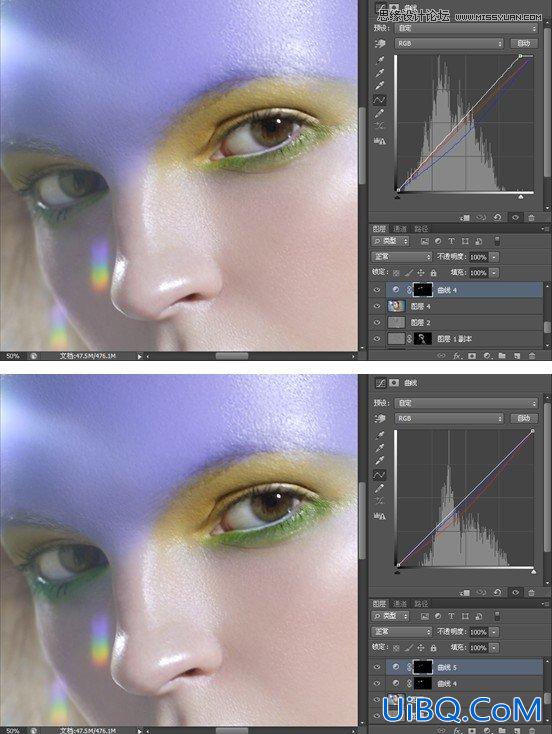View previous state icon in top Curves panel
Screen dimensions: 552x734
coord(481,218)
